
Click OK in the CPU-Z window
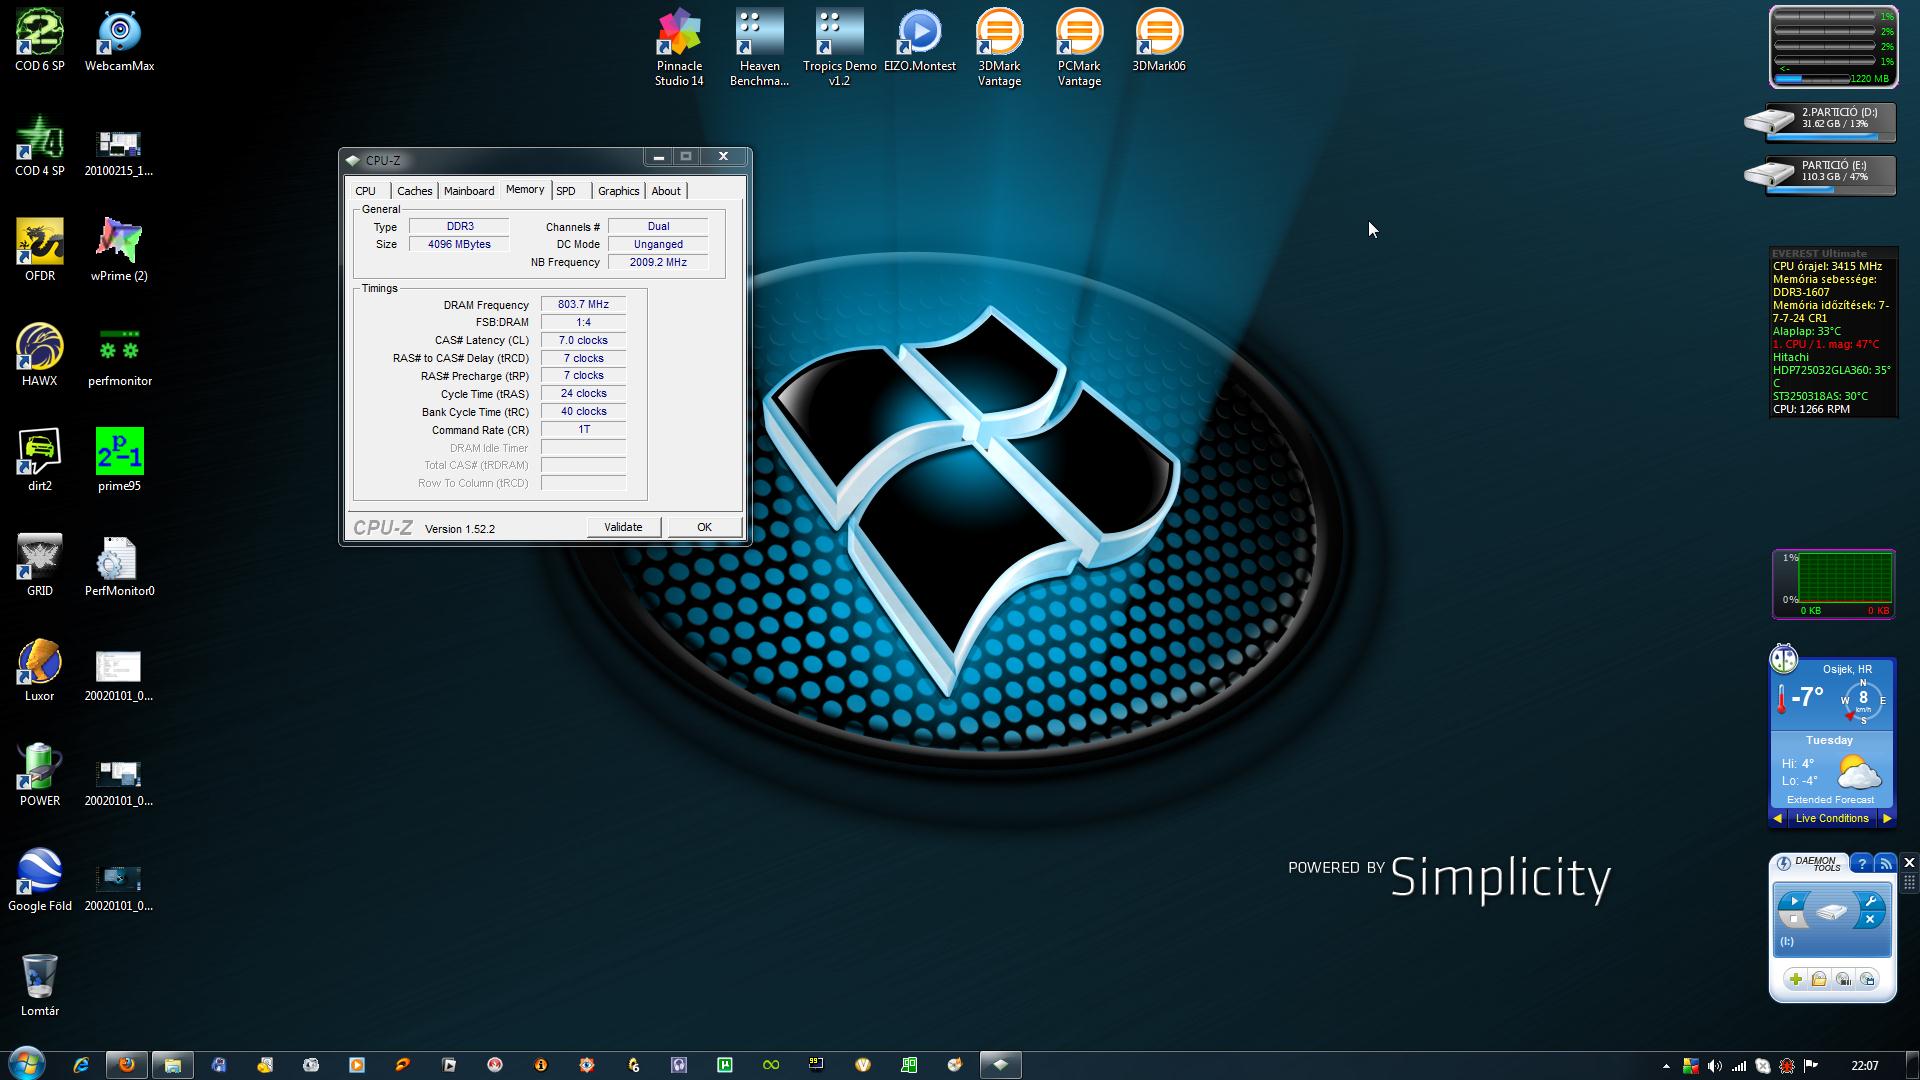click(x=704, y=527)
